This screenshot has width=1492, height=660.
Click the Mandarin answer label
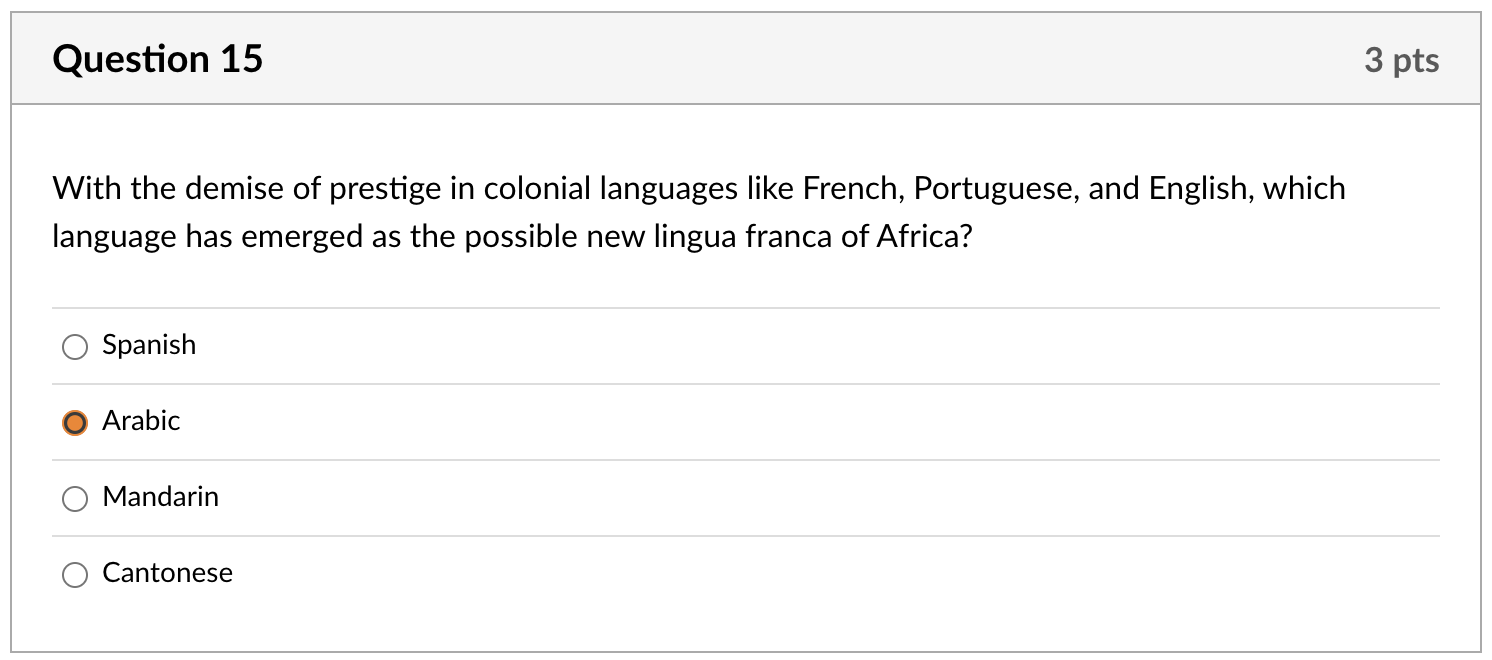click(x=160, y=497)
